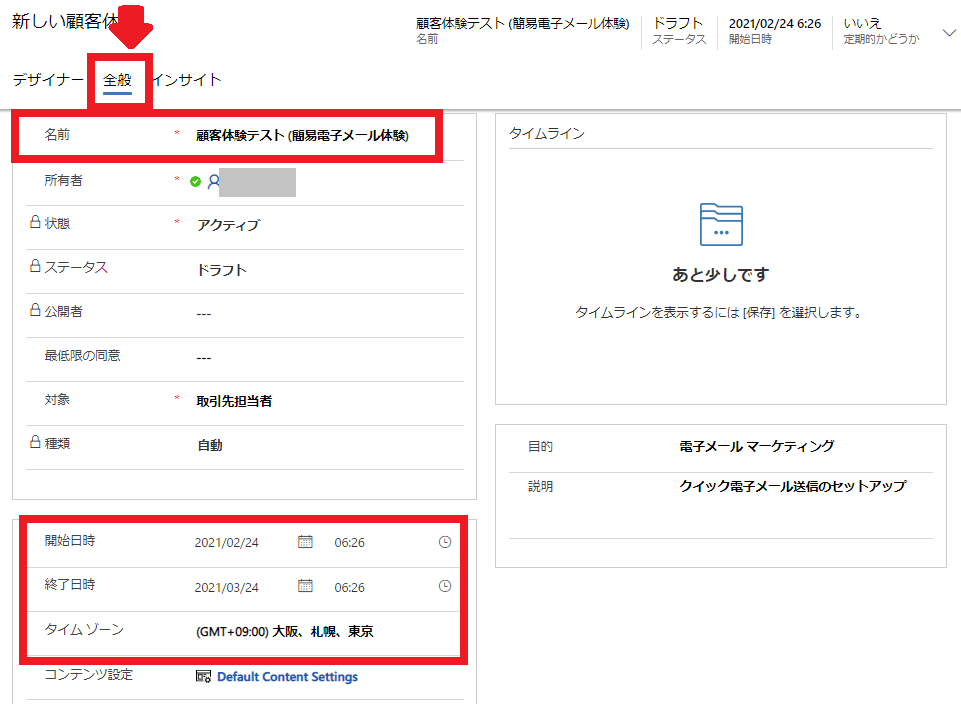Click the lock icon beside 状態
The width and height of the screenshot is (961, 704).
[35, 223]
